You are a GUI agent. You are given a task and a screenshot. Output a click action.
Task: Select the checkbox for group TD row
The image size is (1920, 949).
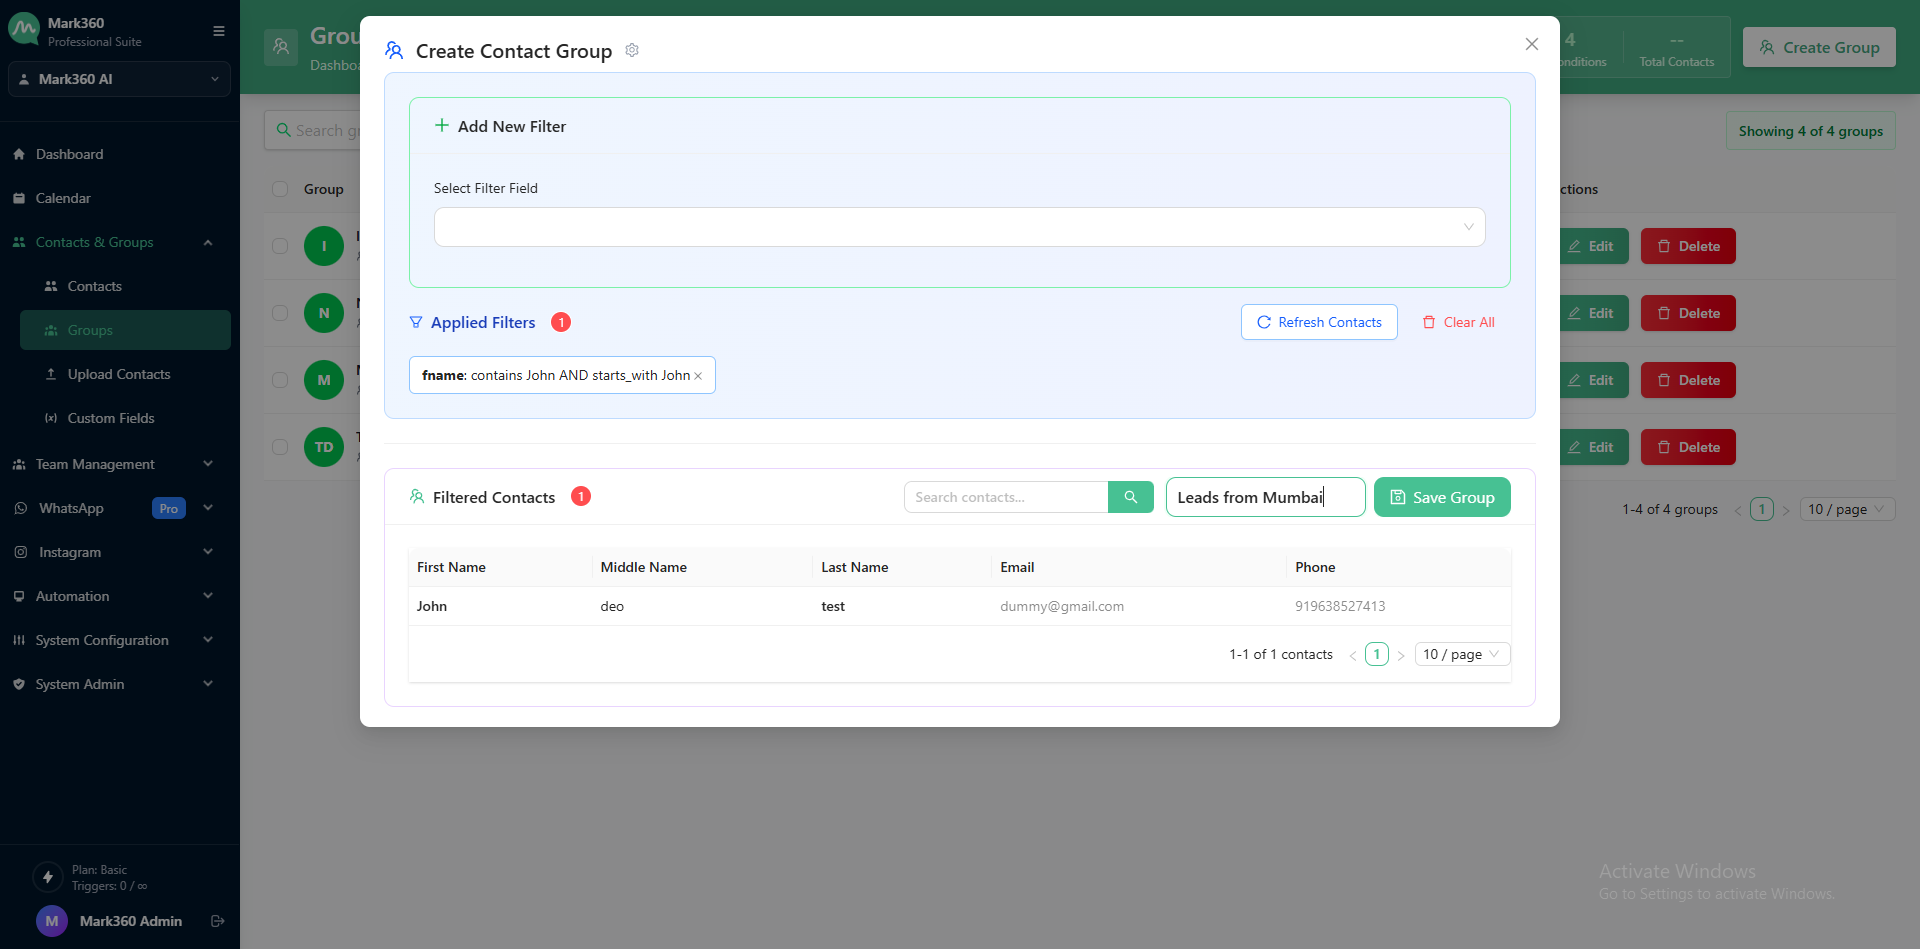pos(280,447)
